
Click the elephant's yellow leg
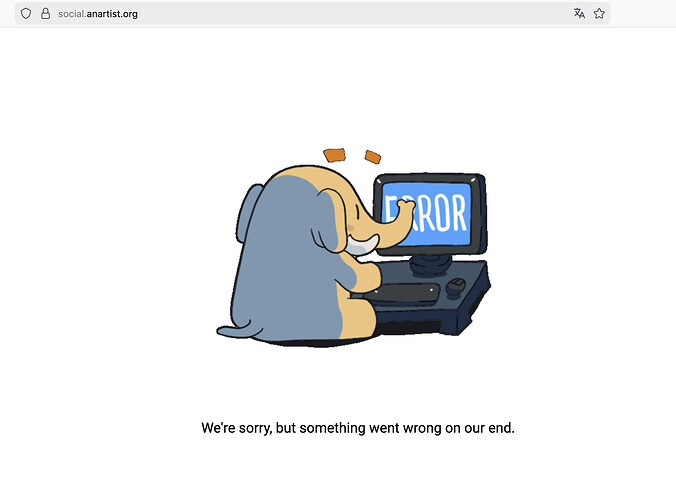pyautogui.click(x=357, y=319)
